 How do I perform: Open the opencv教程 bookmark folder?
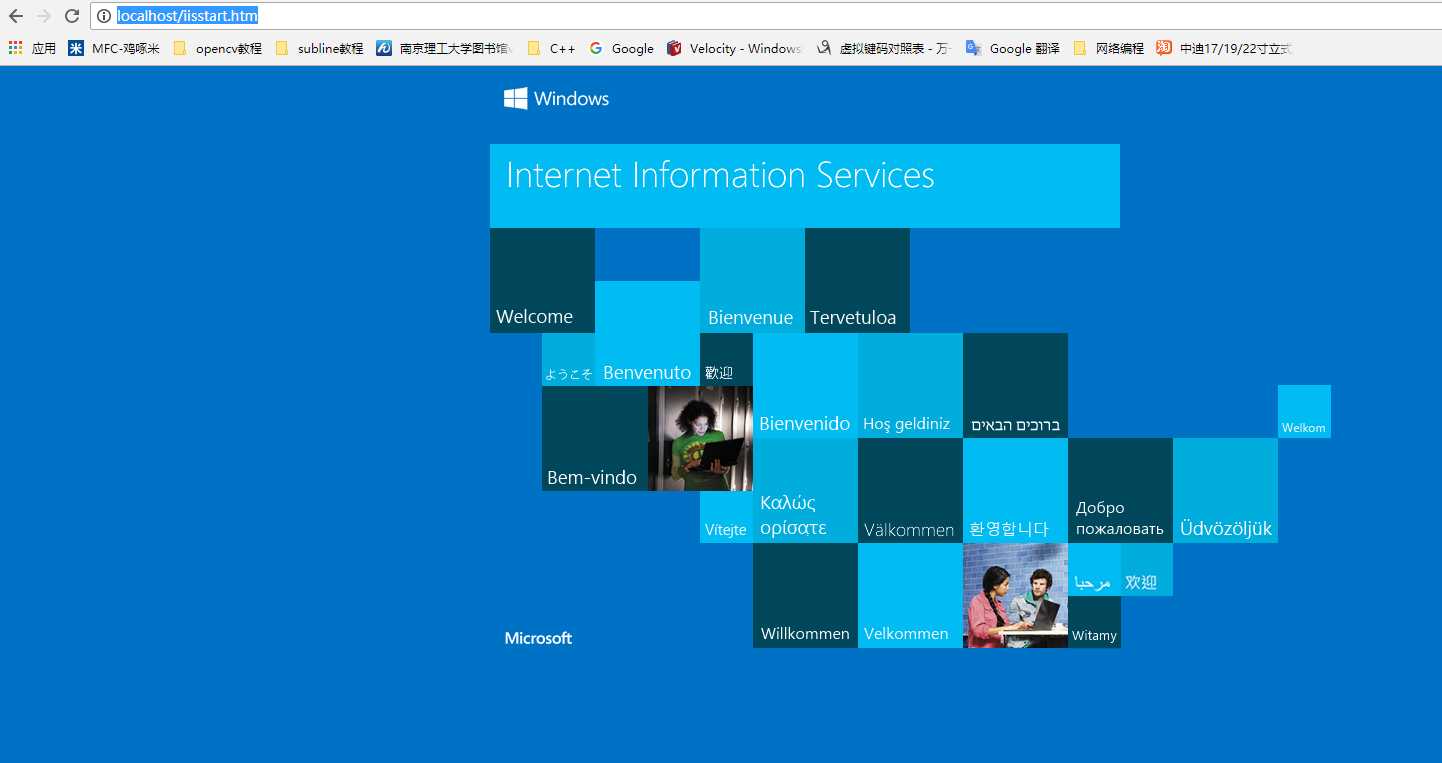point(217,48)
